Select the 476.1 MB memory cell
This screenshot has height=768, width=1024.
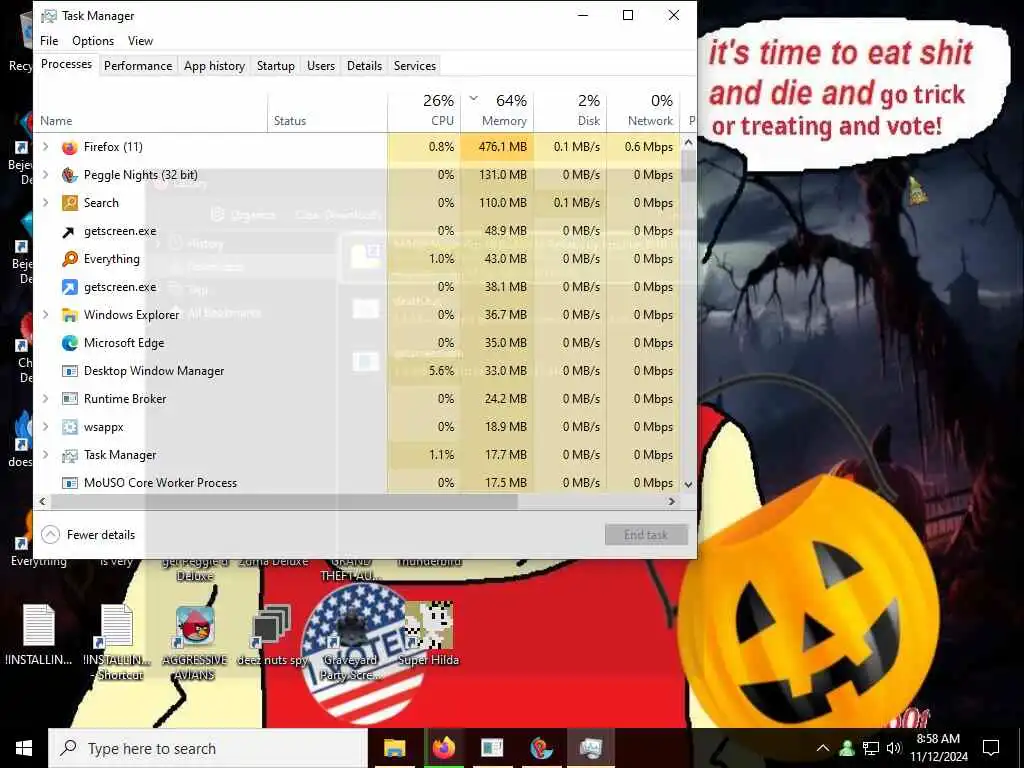pyautogui.click(x=497, y=147)
